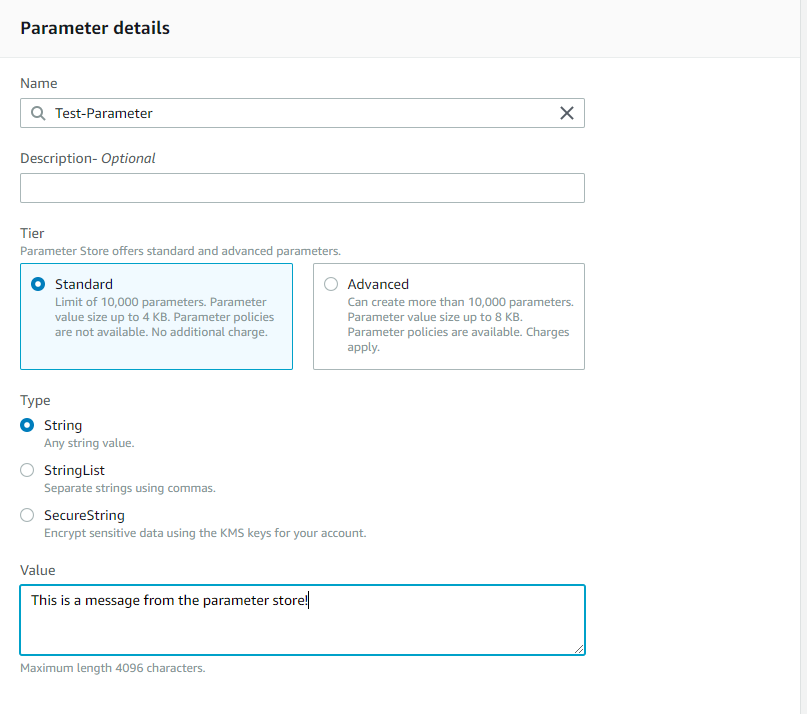Grab the Value text area resize handle
This screenshot has height=714, width=807.
578,648
